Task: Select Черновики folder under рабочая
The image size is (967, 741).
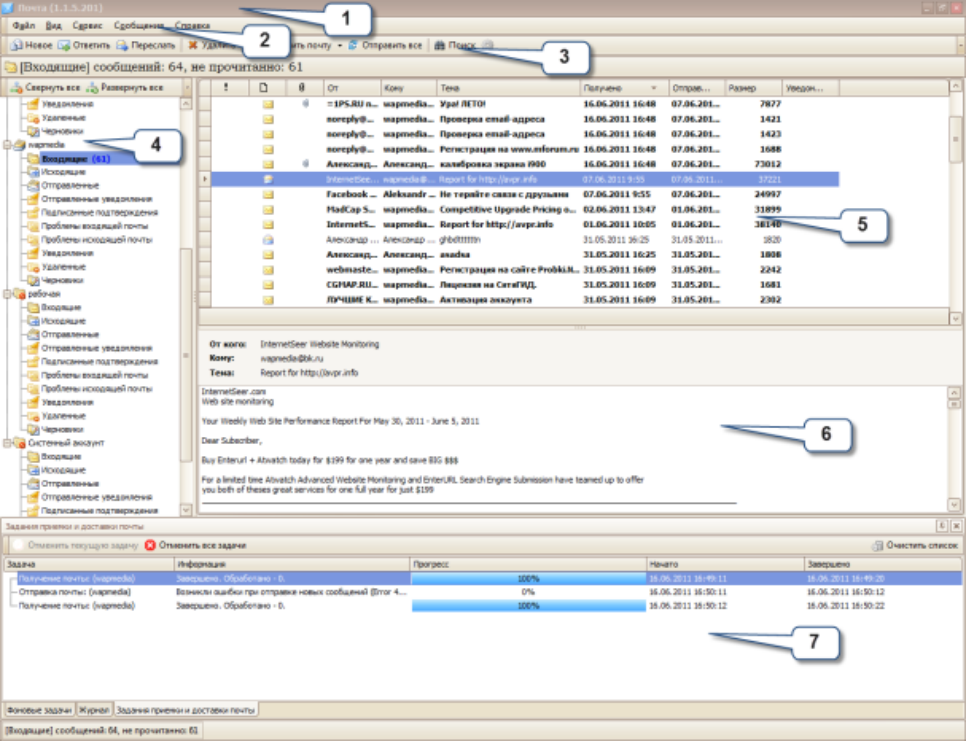Action: point(62,430)
